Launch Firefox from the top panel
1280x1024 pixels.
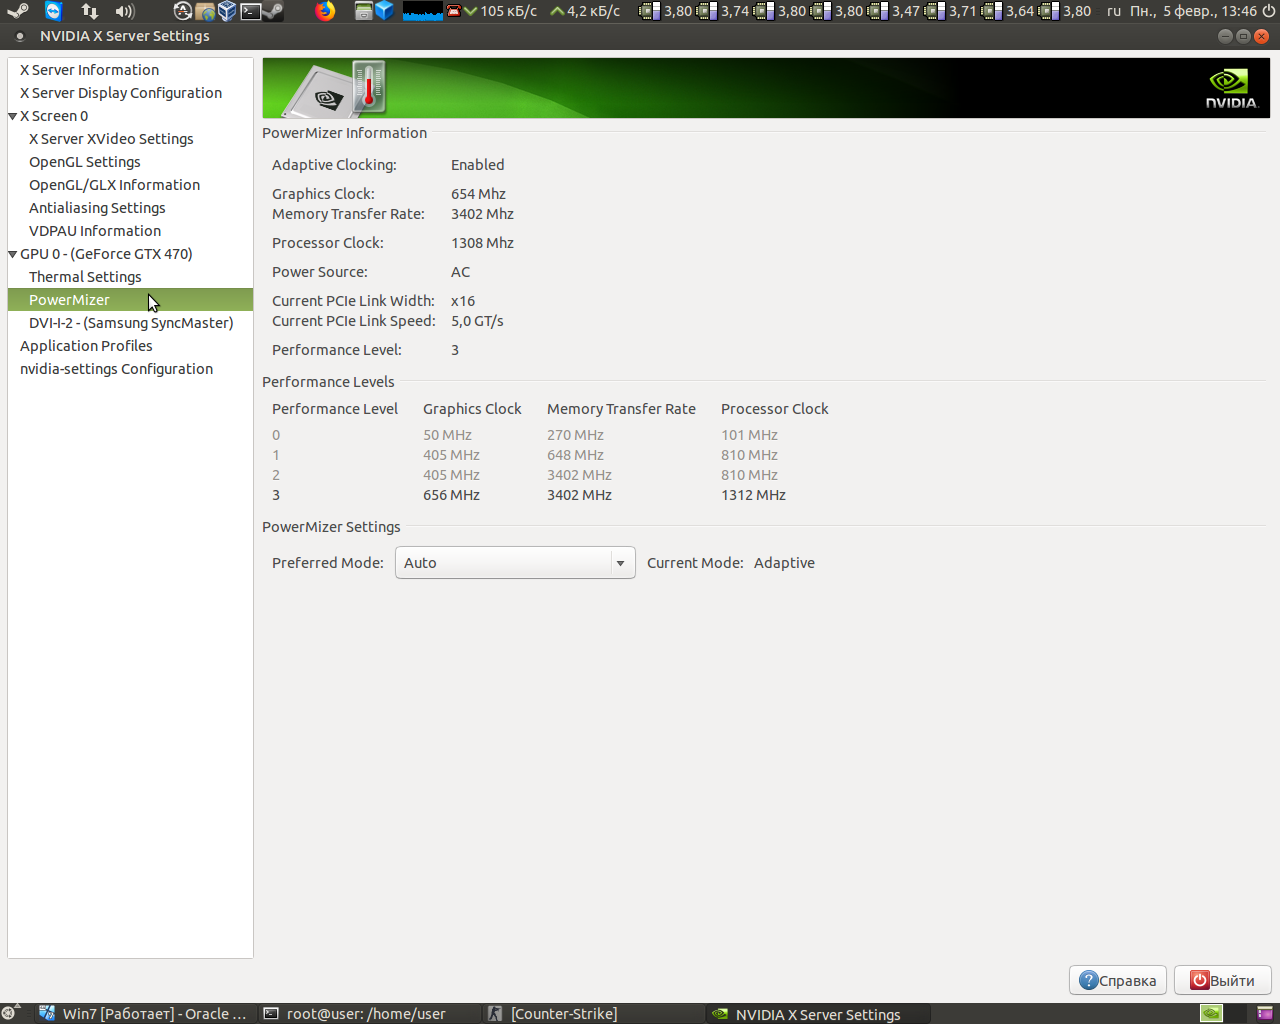[325, 11]
